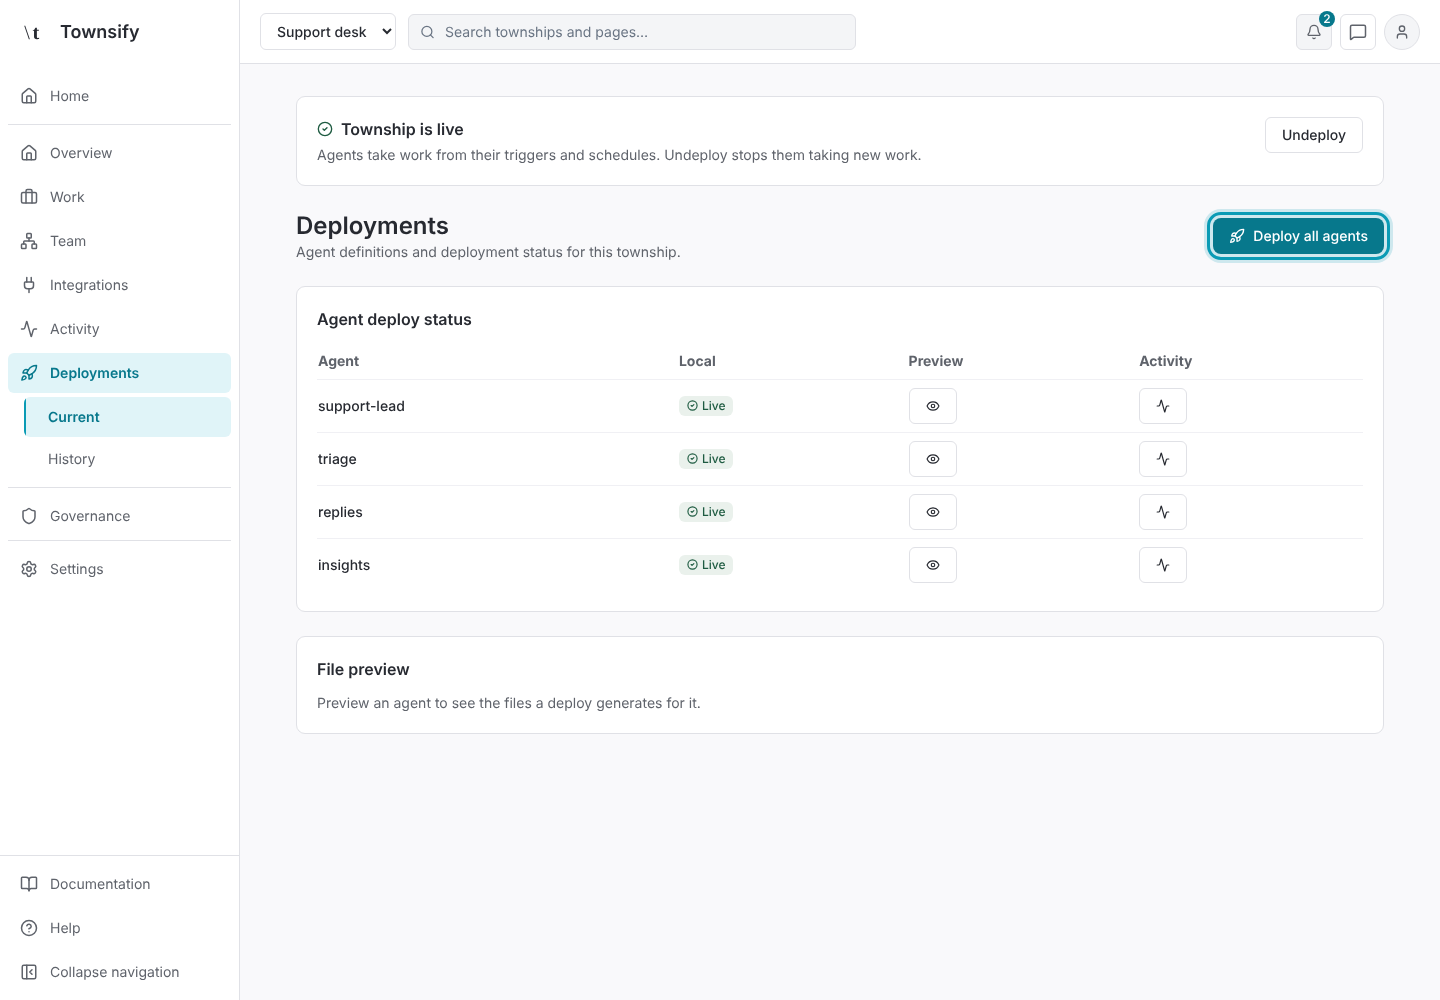The width and height of the screenshot is (1440, 1000).
Task: Open the Support desk township dropdown
Action: coord(328,32)
